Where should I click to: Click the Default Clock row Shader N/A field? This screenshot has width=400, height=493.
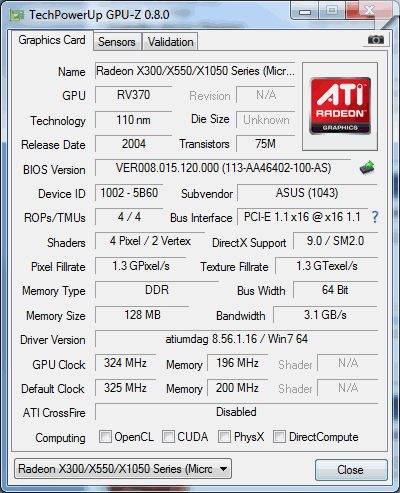tap(348, 388)
